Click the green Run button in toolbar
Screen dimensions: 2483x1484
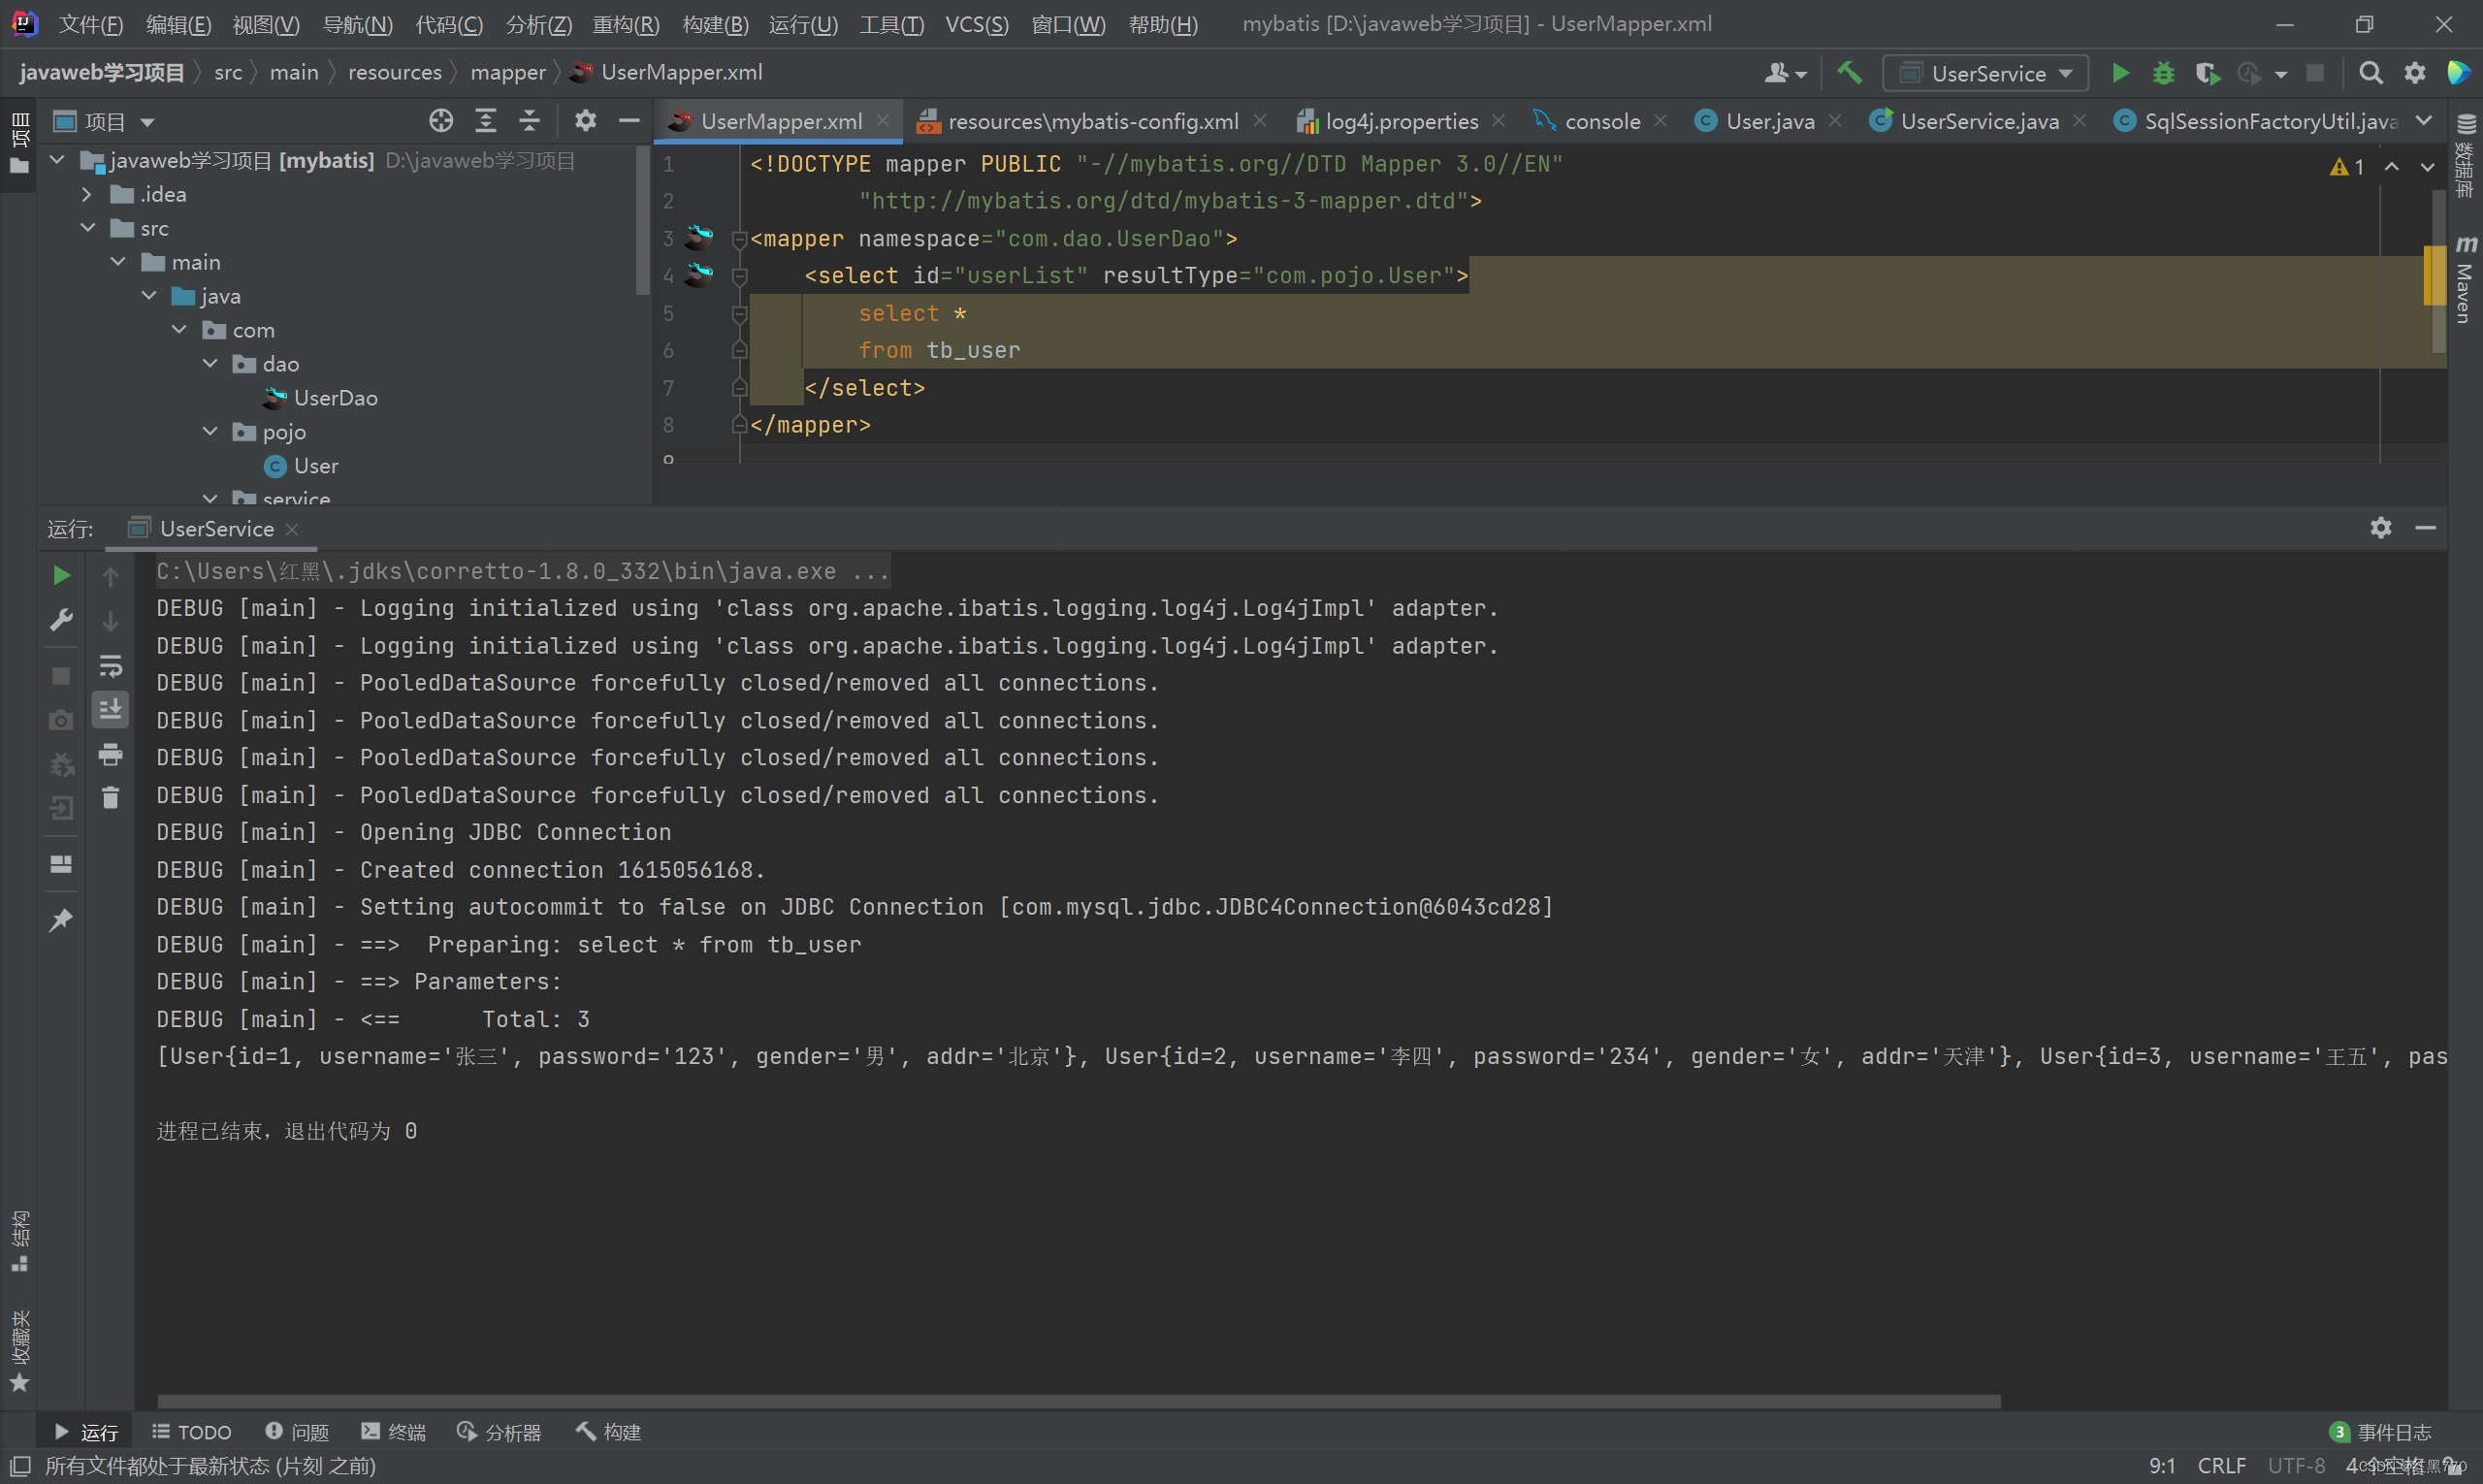[2120, 73]
